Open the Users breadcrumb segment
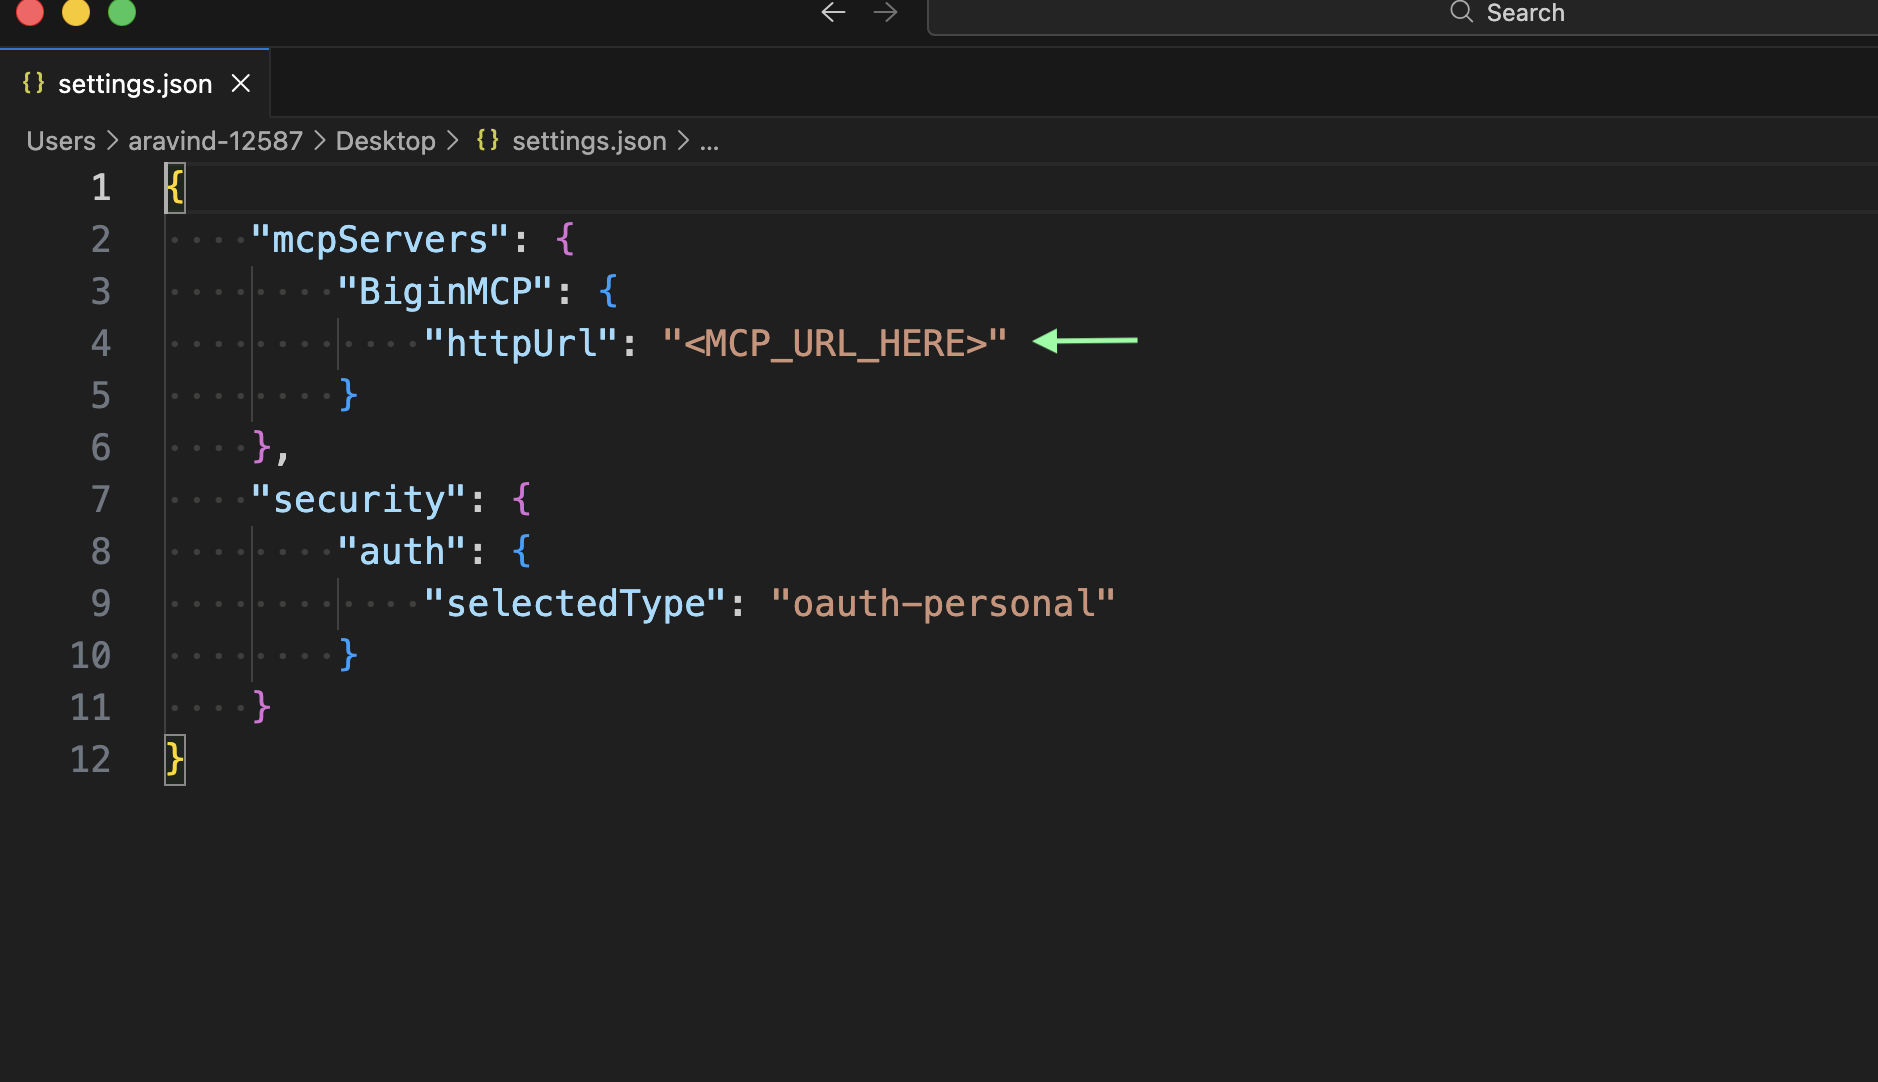Screen dimensions: 1878x1082 pos(61,141)
